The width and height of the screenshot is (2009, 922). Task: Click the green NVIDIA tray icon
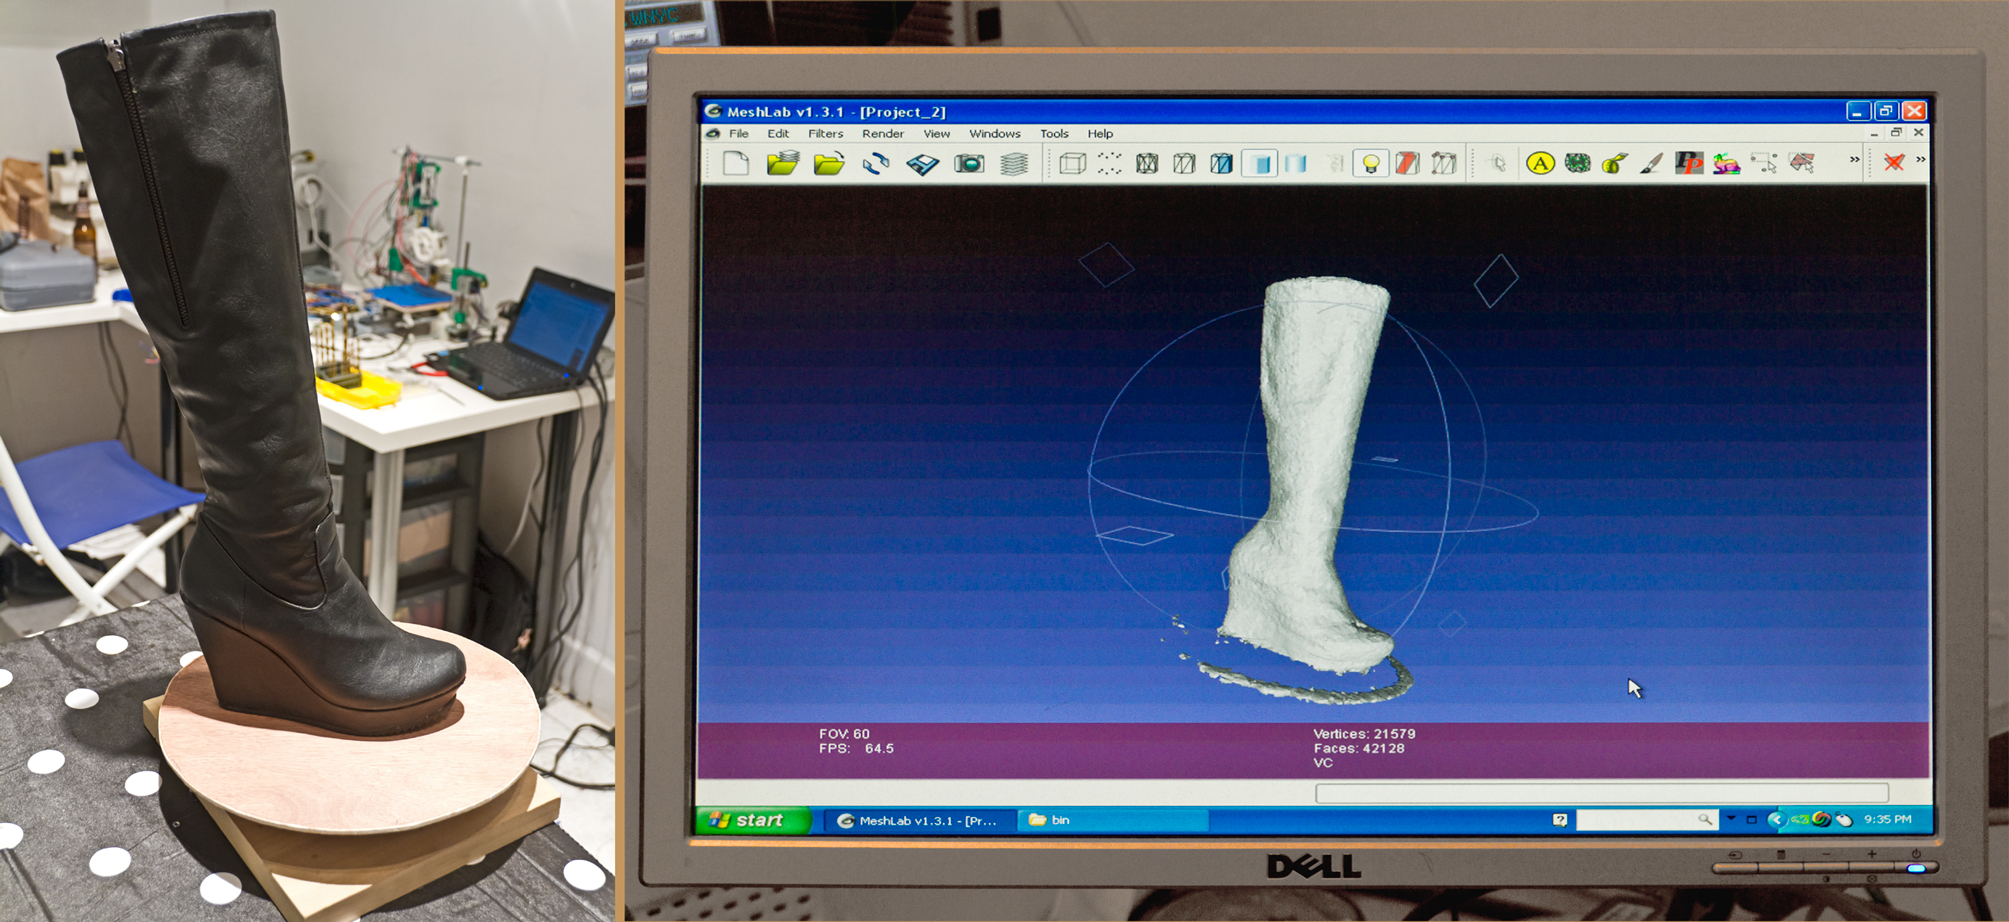(1799, 820)
